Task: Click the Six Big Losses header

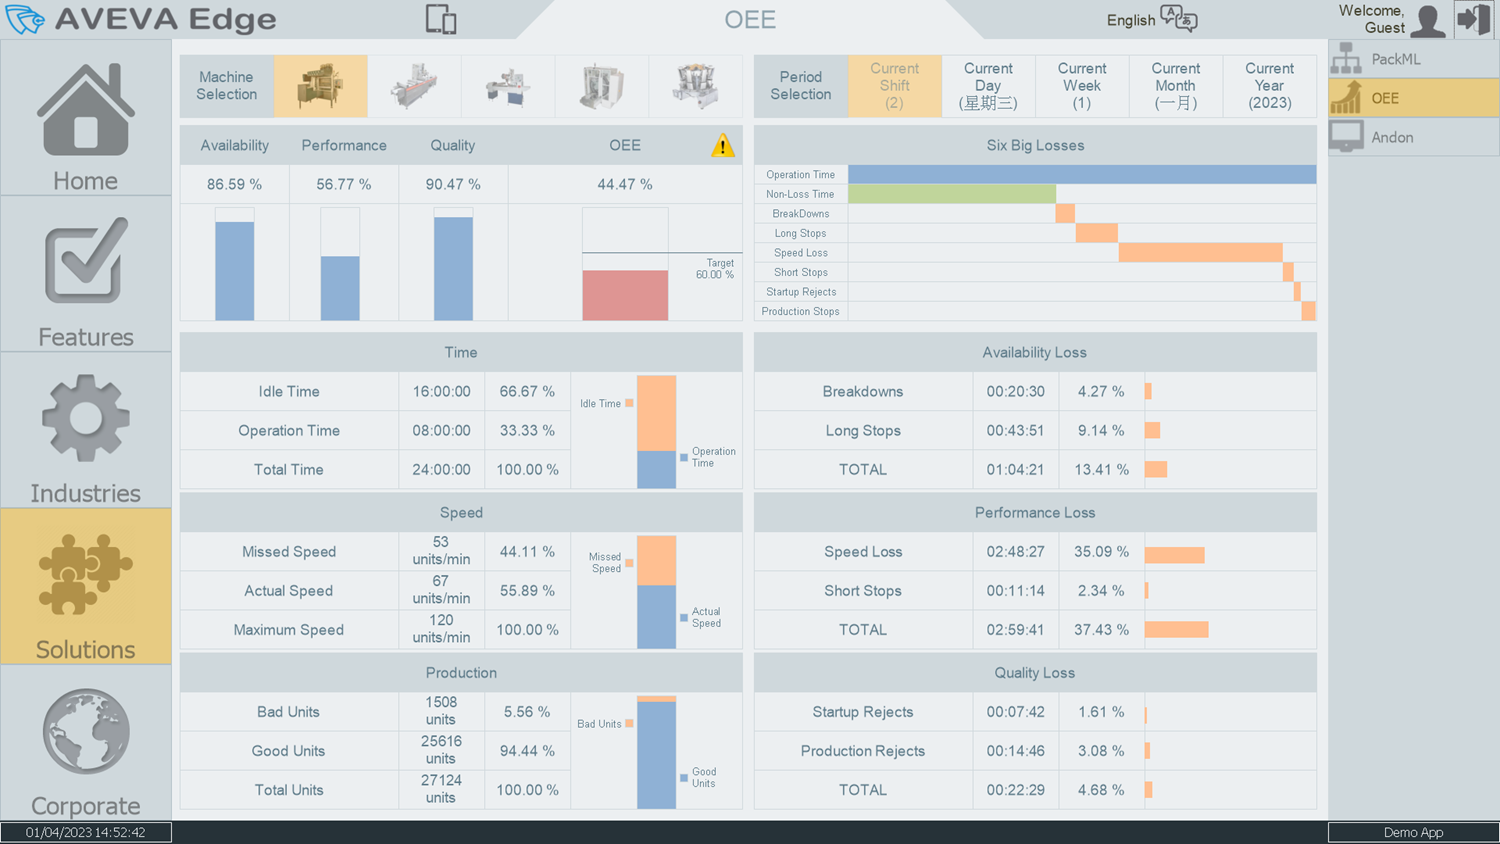Action: [x=1035, y=145]
